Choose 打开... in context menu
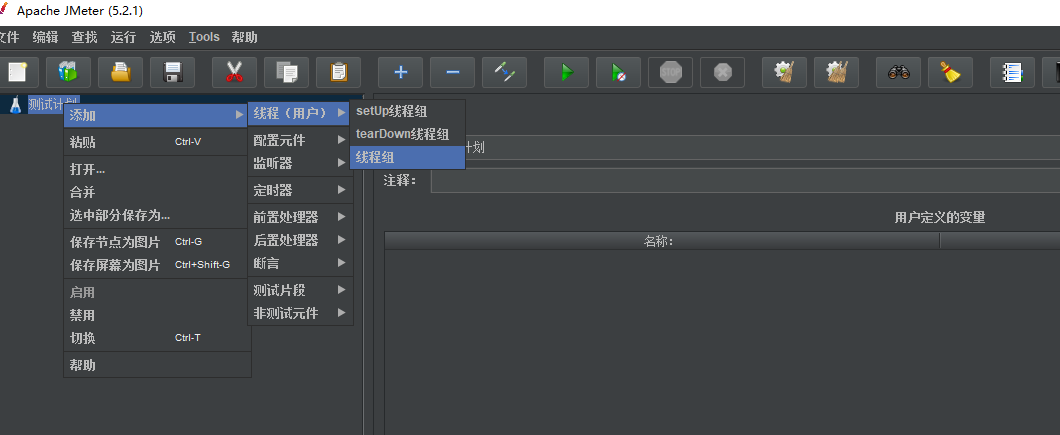 pos(156,169)
